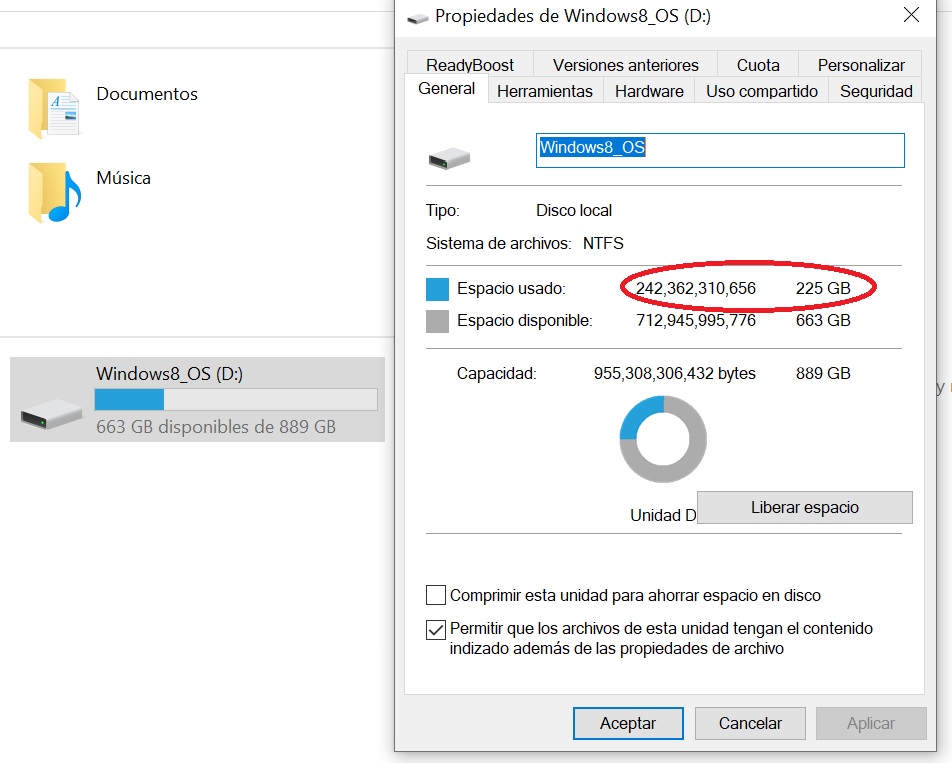Select the Cuota tab
The height and width of the screenshot is (763, 952).
(758, 65)
